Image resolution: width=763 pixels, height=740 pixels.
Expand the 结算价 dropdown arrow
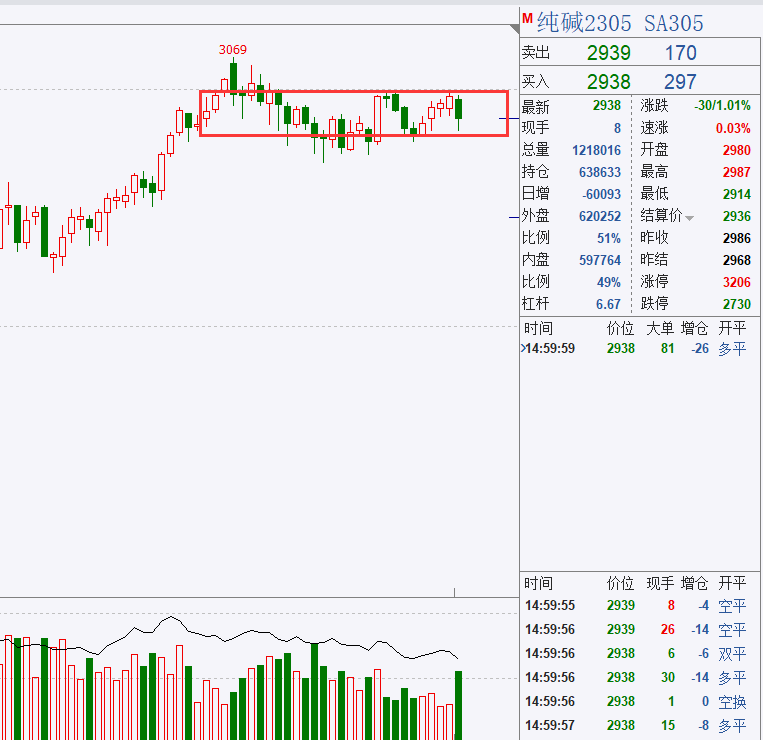(689, 218)
